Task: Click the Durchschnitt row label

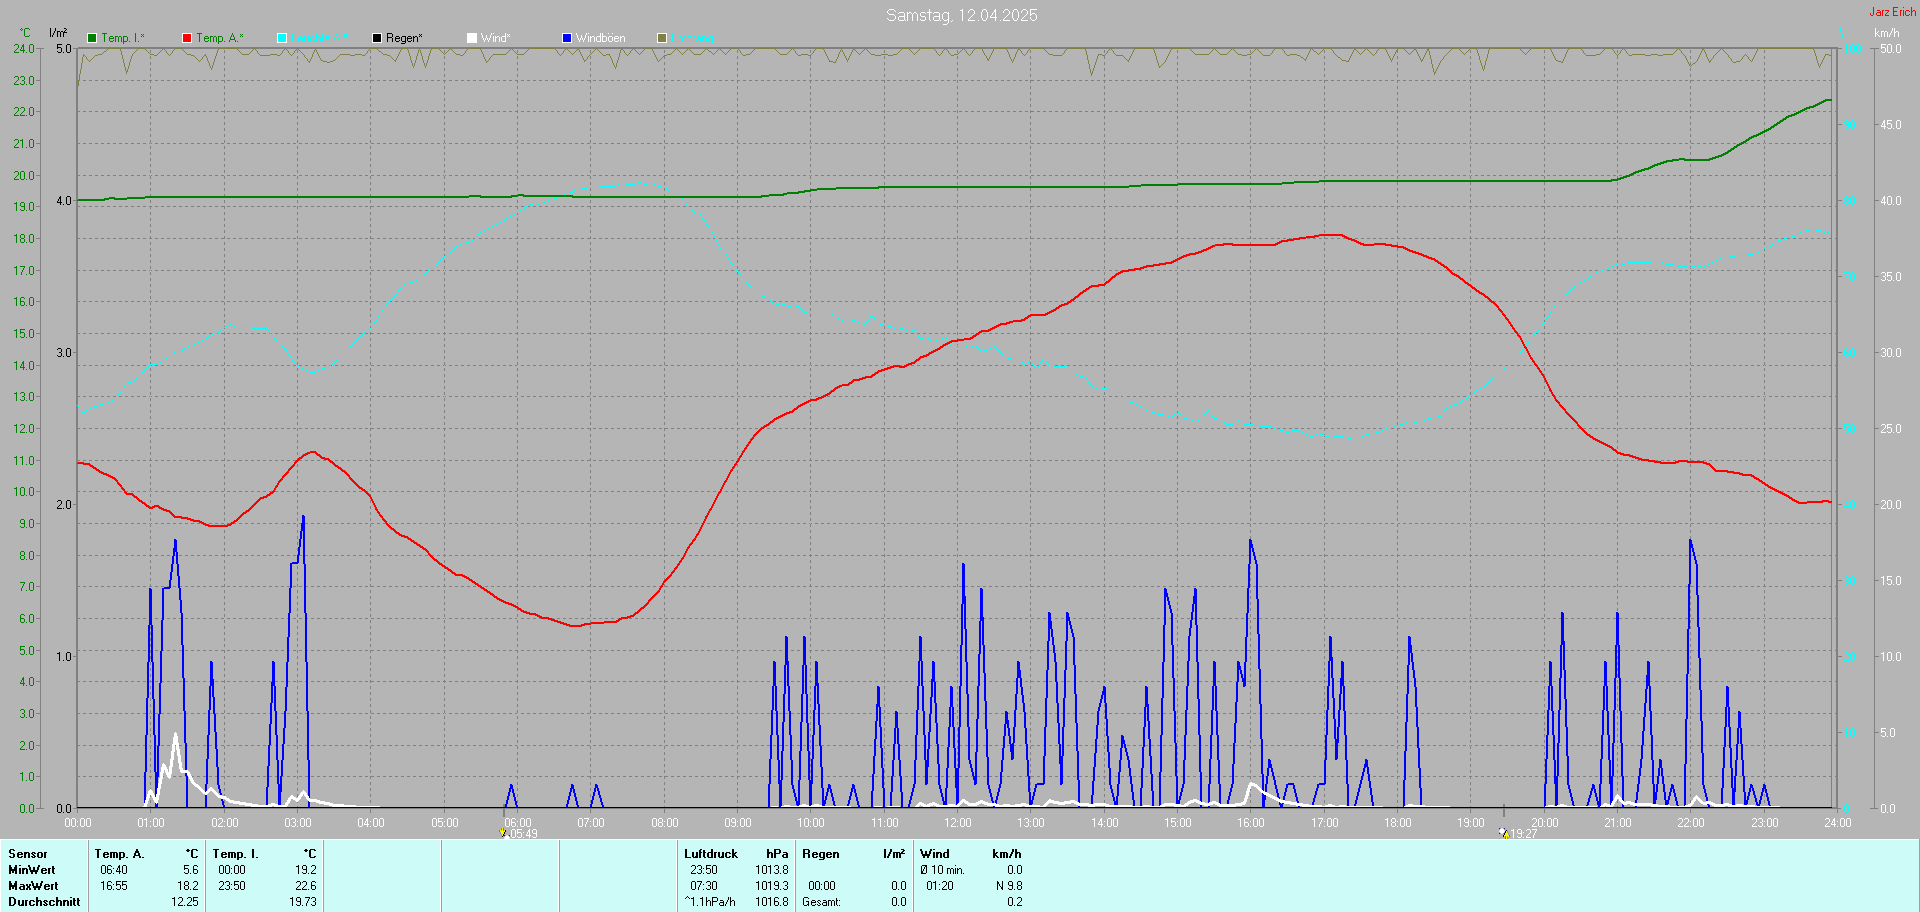Action: tap(44, 902)
